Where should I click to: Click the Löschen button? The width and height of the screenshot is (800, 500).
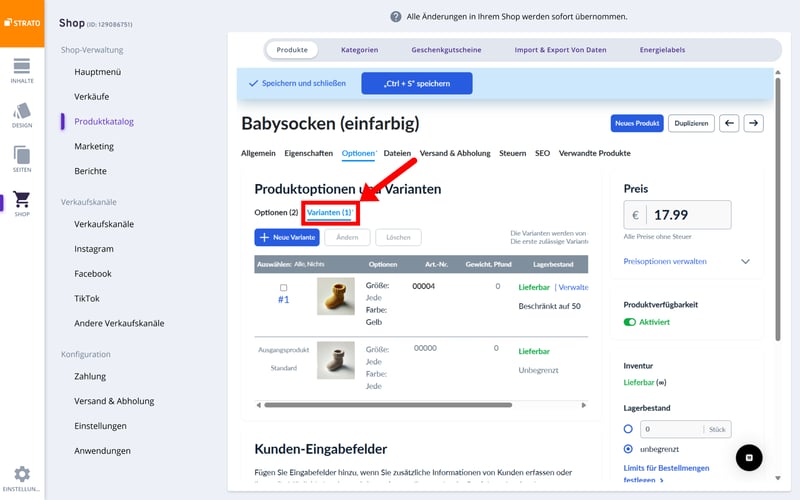[x=398, y=237]
